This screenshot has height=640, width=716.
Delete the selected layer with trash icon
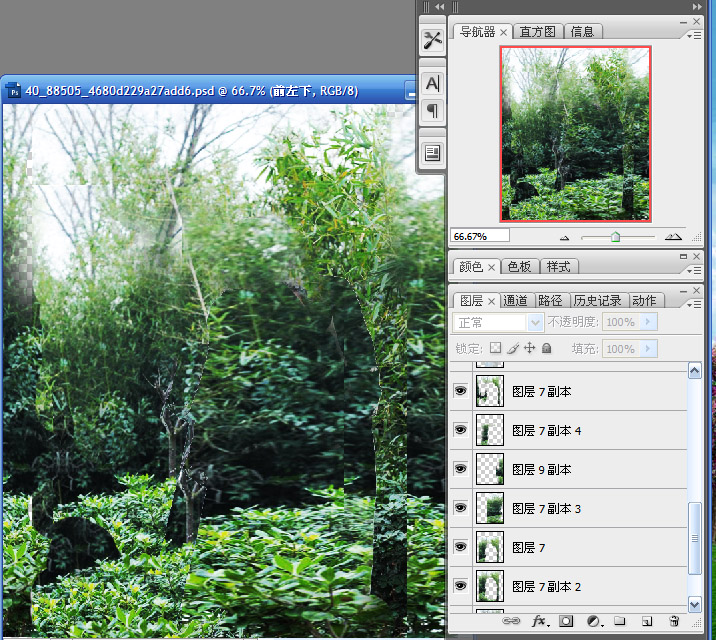click(674, 621)
